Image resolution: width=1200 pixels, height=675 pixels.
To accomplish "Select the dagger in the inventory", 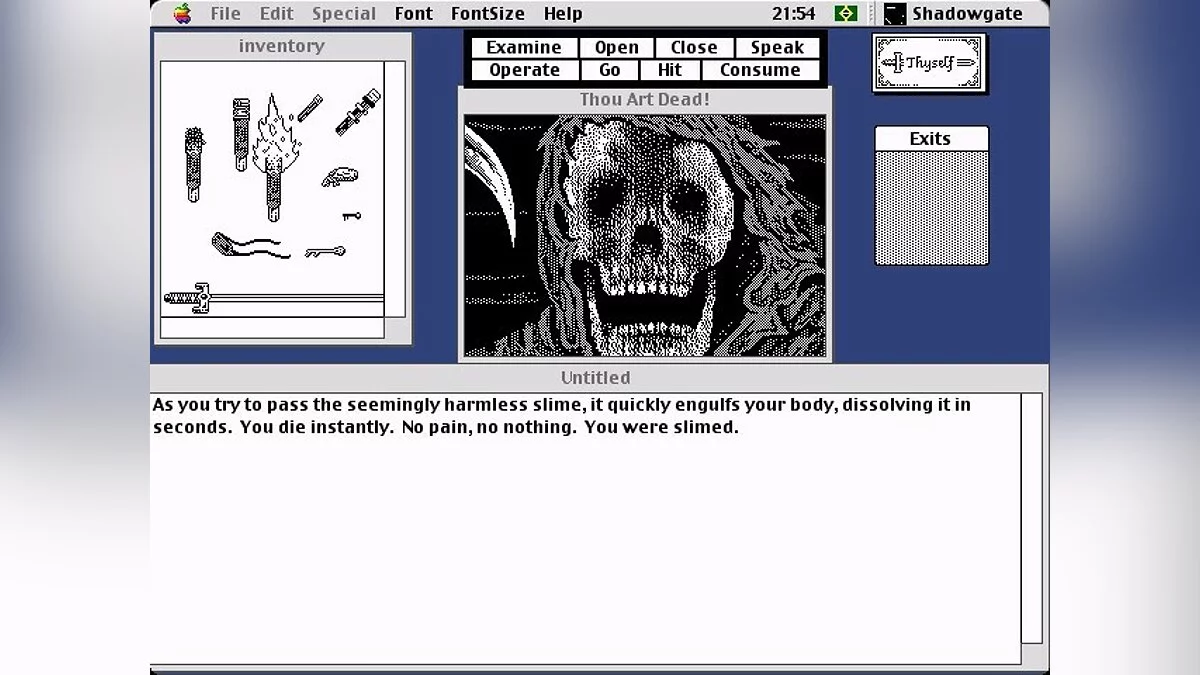I will (x=357, y=112).
